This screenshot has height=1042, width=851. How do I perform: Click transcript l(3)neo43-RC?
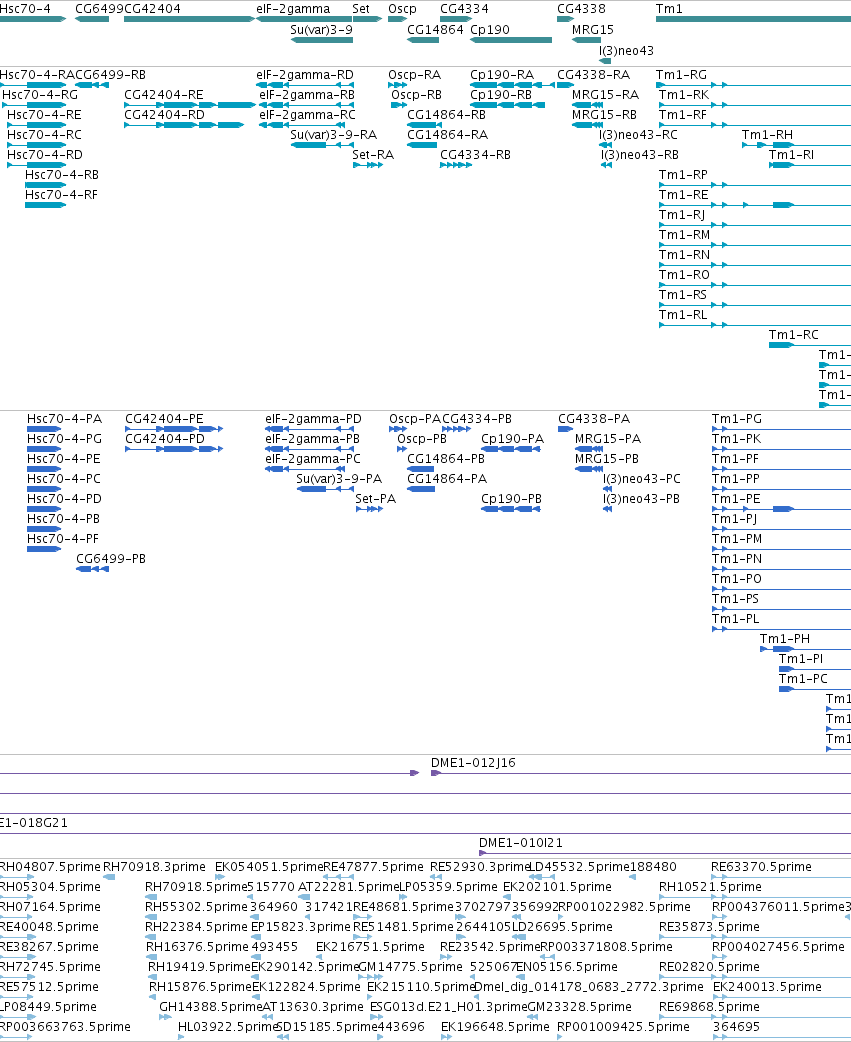click(x=638, y=134)
